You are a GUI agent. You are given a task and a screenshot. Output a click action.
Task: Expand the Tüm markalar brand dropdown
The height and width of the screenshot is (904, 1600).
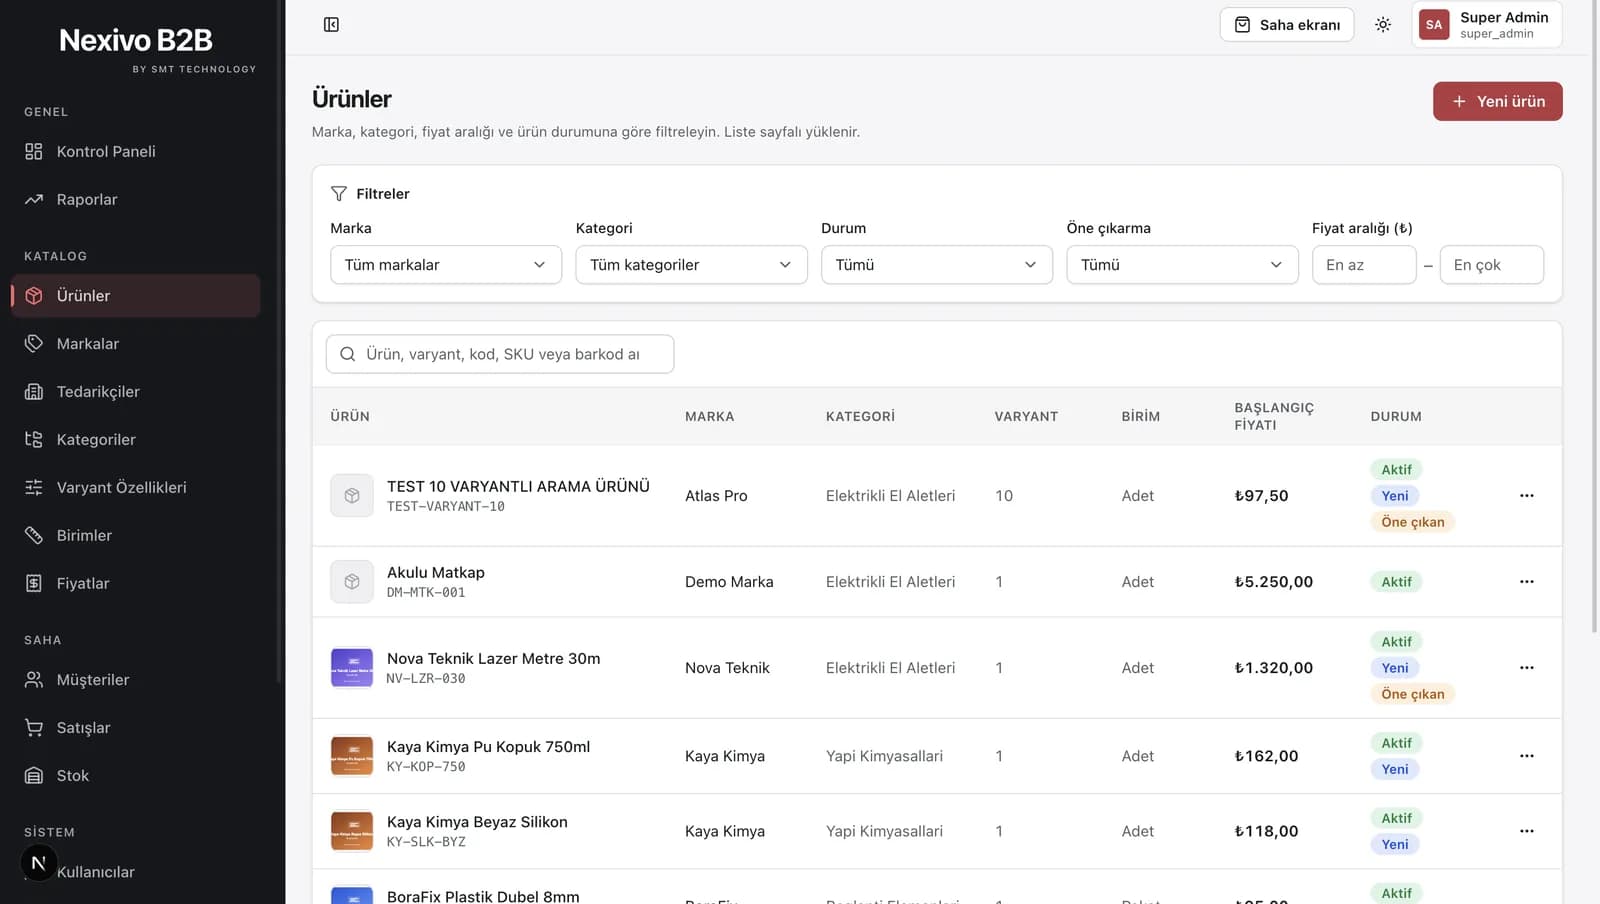click(x=446, y=265)
